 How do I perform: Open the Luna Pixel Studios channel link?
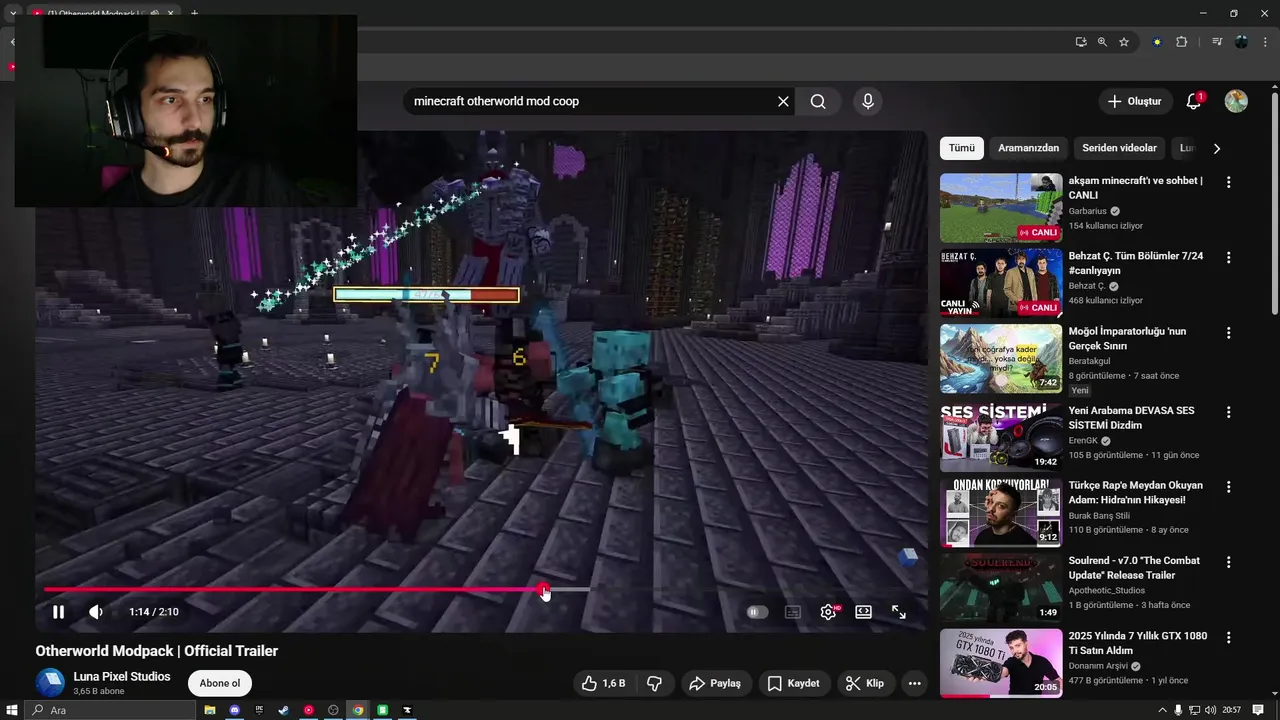point(122,676)
